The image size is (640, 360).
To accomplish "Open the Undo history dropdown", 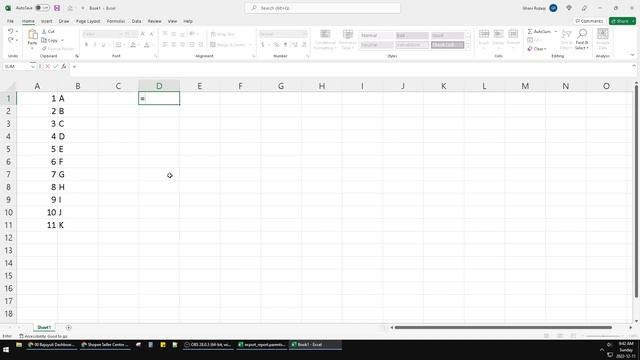I will point(17,31).
